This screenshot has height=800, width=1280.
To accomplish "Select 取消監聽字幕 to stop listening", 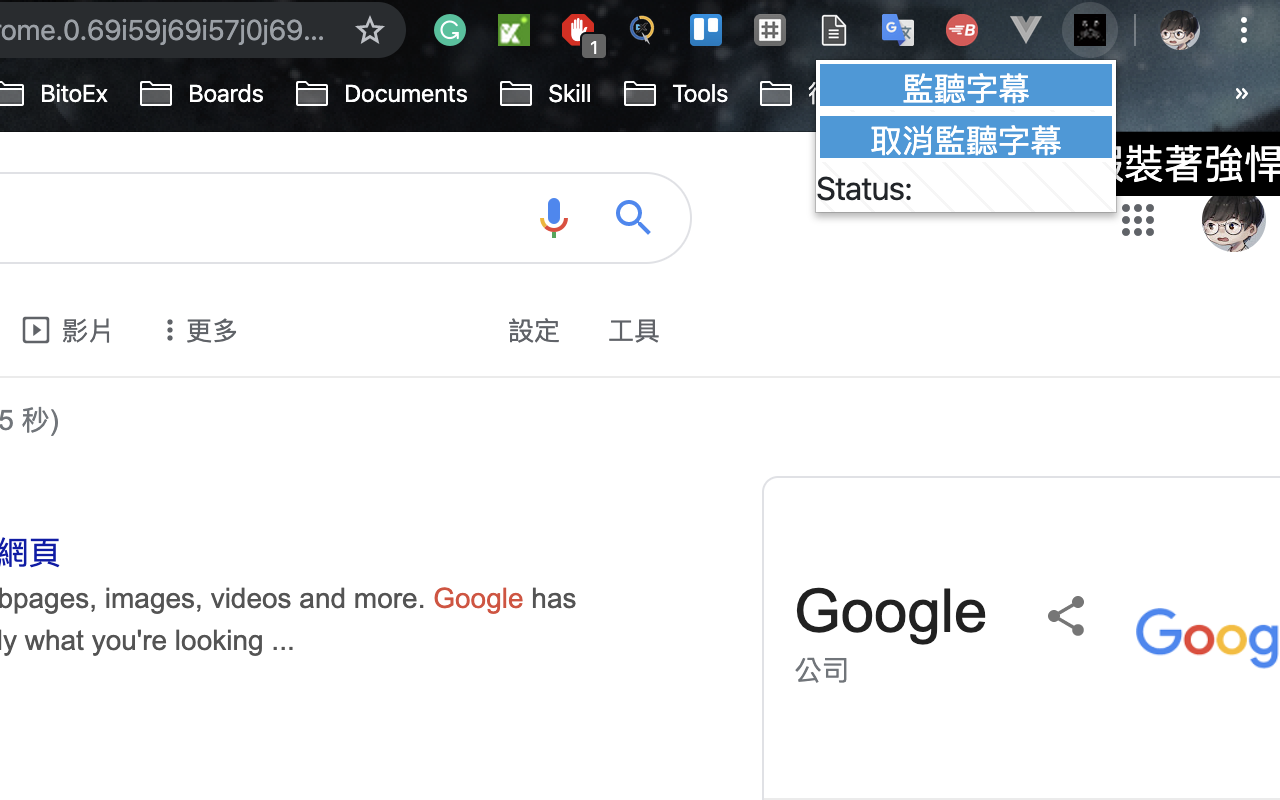I will [x=965, y=140].
